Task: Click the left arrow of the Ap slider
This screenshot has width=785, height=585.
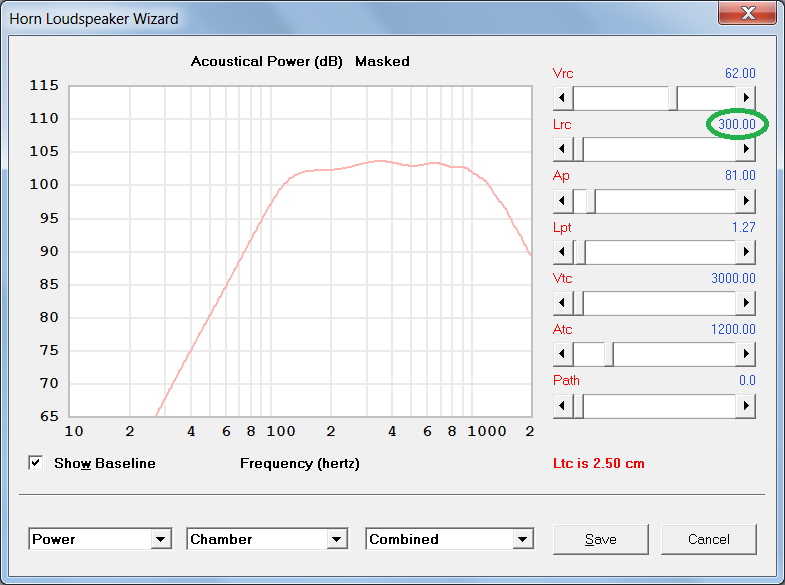Action: pos(563,201)
